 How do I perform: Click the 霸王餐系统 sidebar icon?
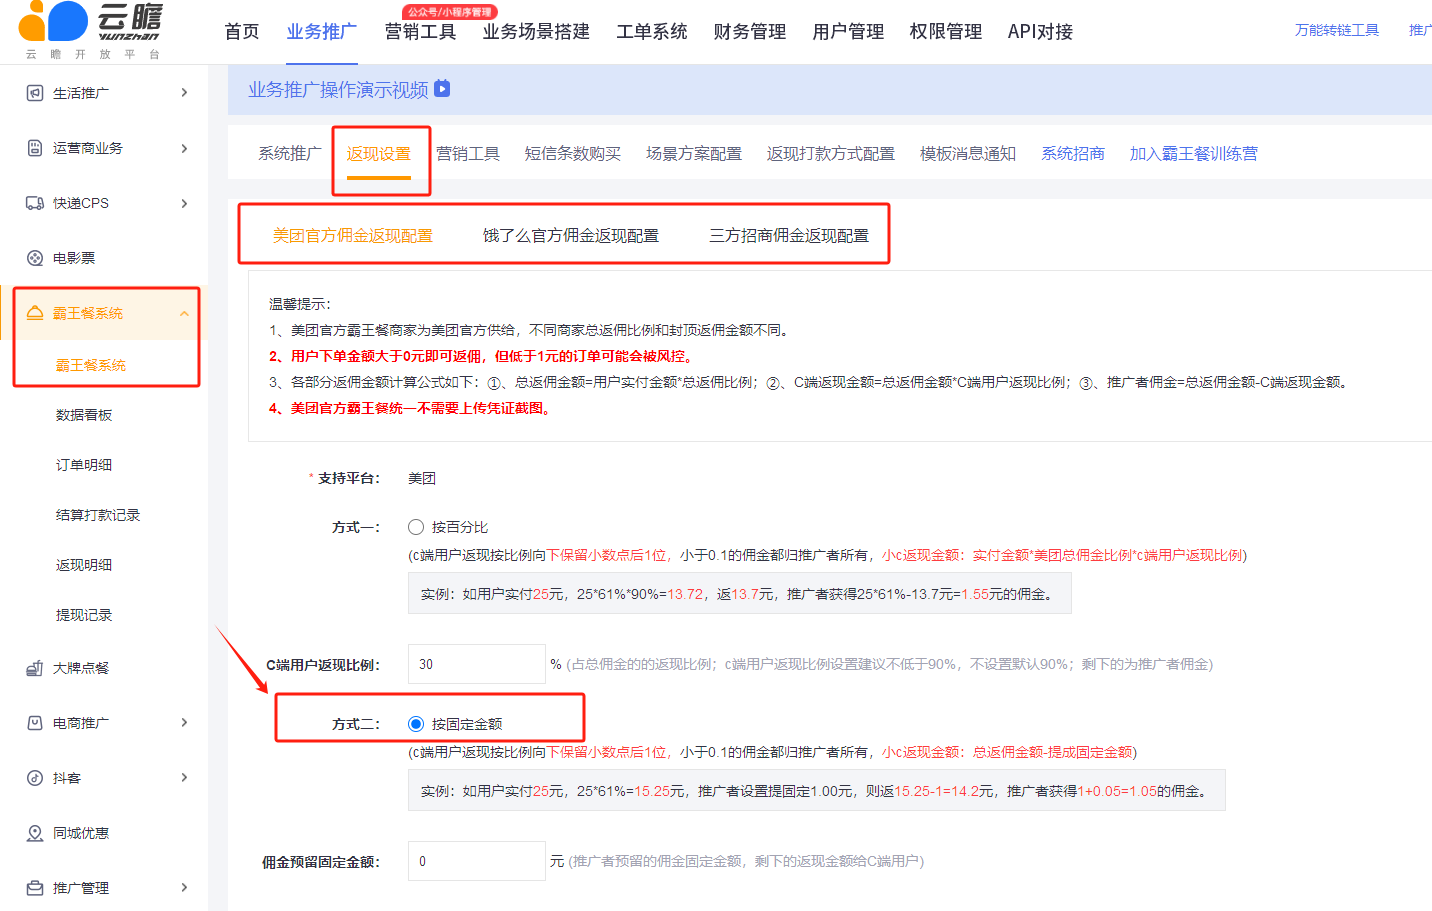(35, 313)
